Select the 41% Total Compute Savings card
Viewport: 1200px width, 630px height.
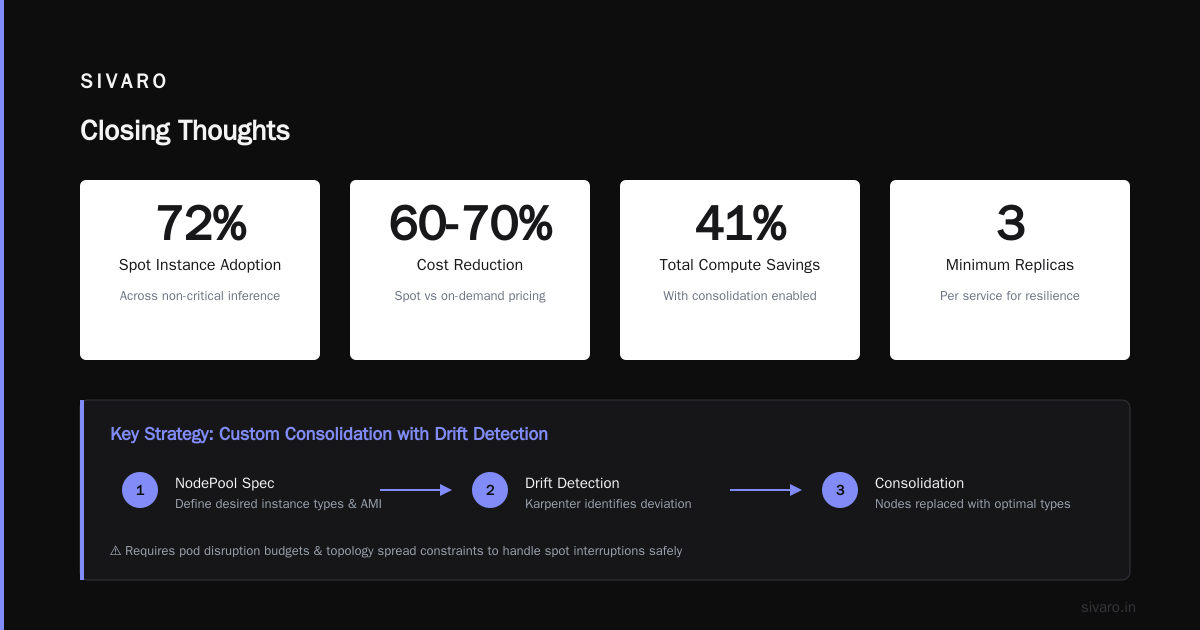740,270
